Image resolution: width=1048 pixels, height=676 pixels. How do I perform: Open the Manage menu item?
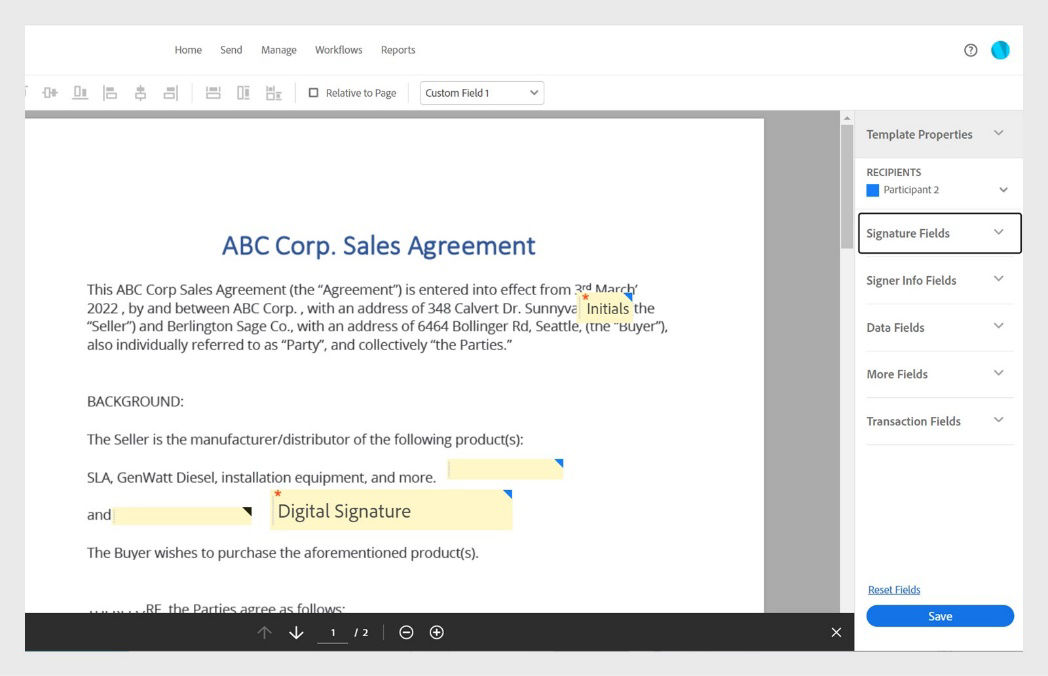279,49
